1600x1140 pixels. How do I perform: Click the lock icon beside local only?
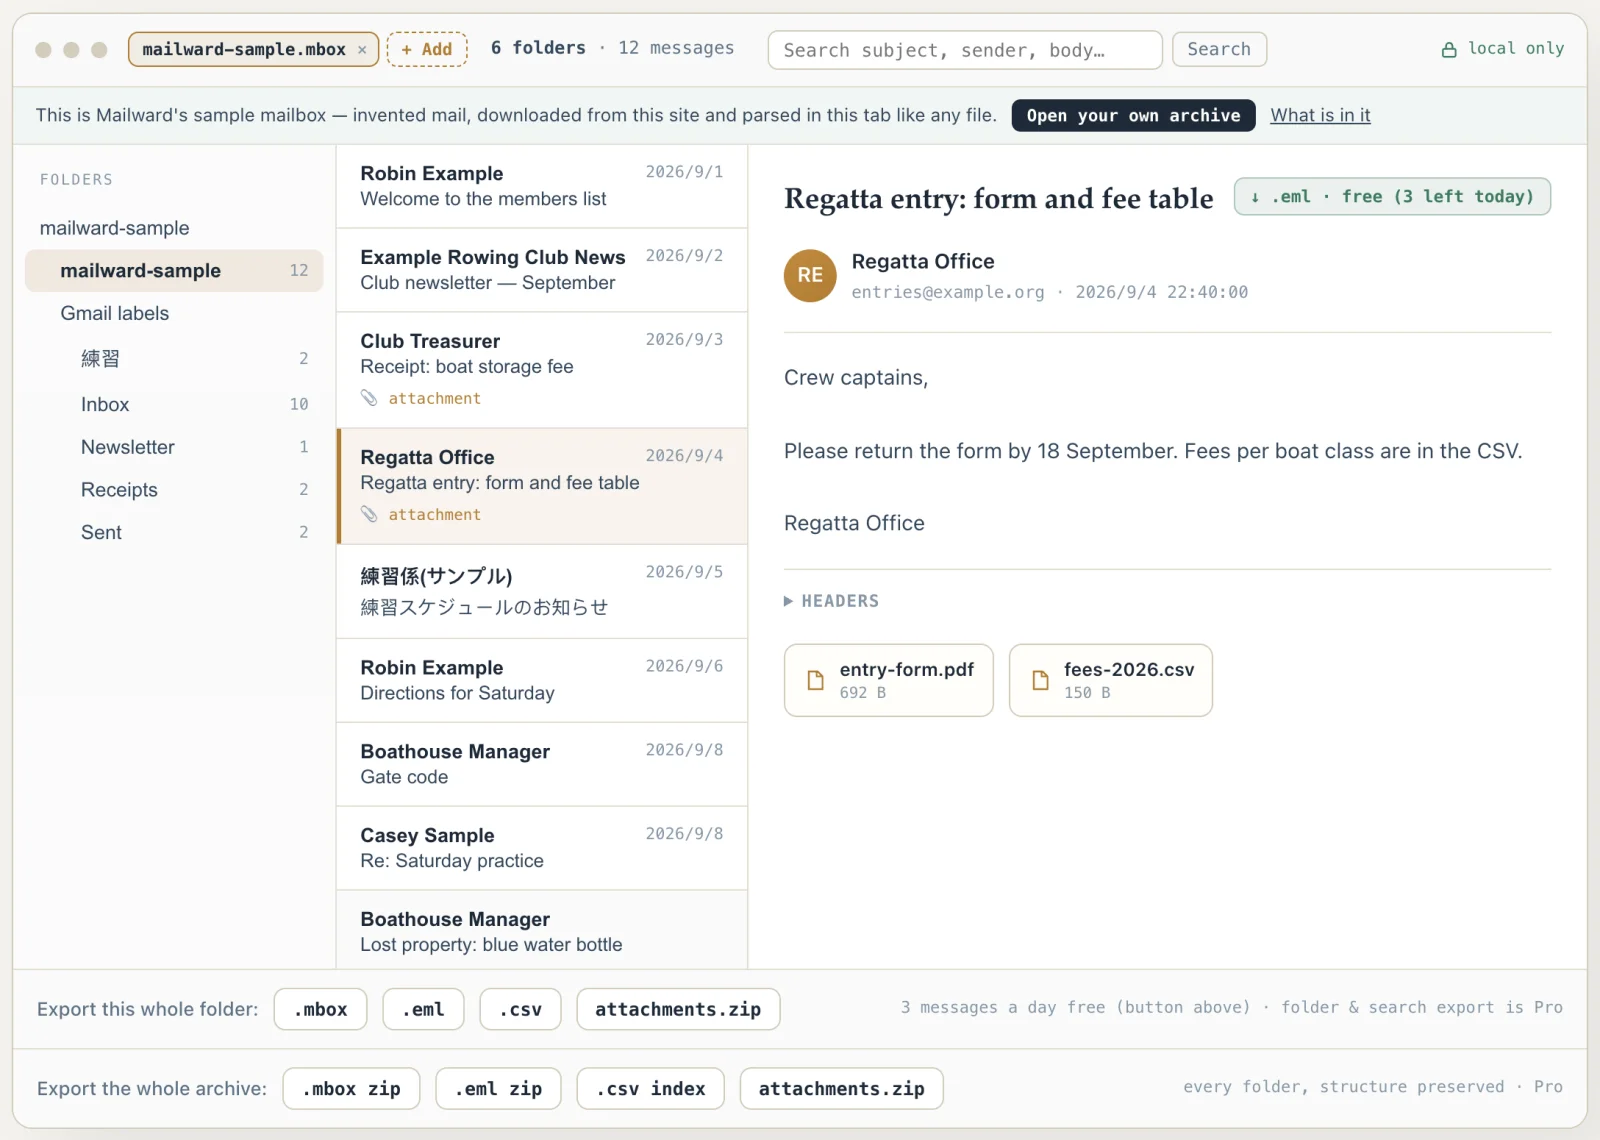click(x=1449, y=49)
